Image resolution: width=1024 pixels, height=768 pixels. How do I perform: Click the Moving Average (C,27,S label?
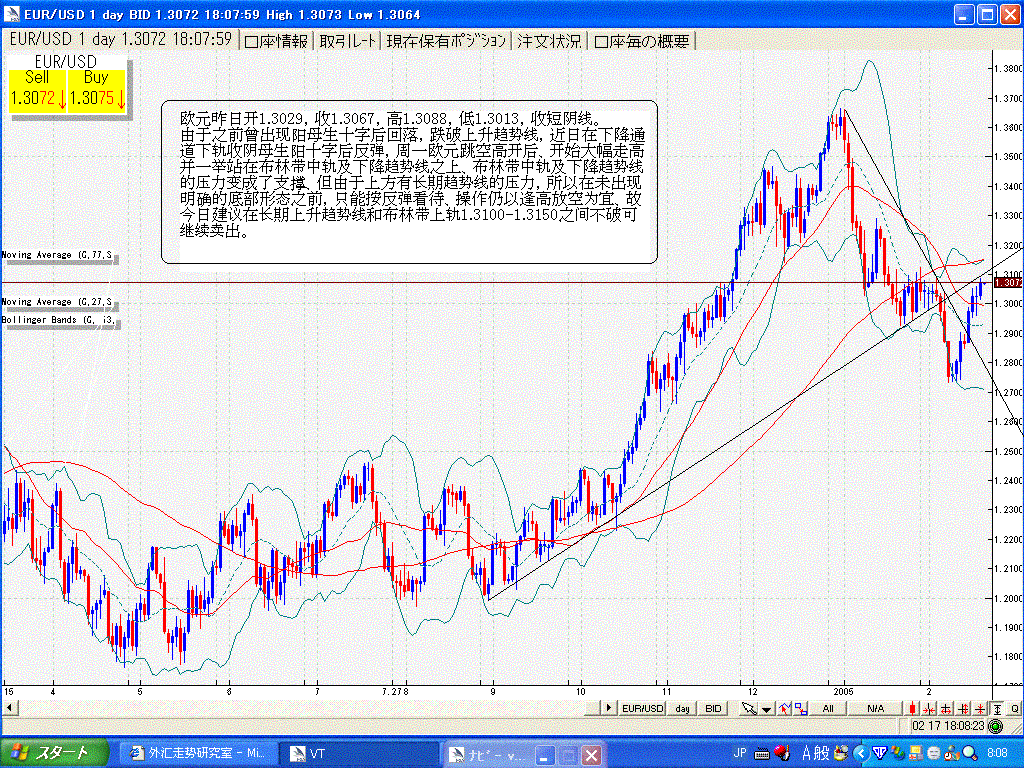click(57, 302)
